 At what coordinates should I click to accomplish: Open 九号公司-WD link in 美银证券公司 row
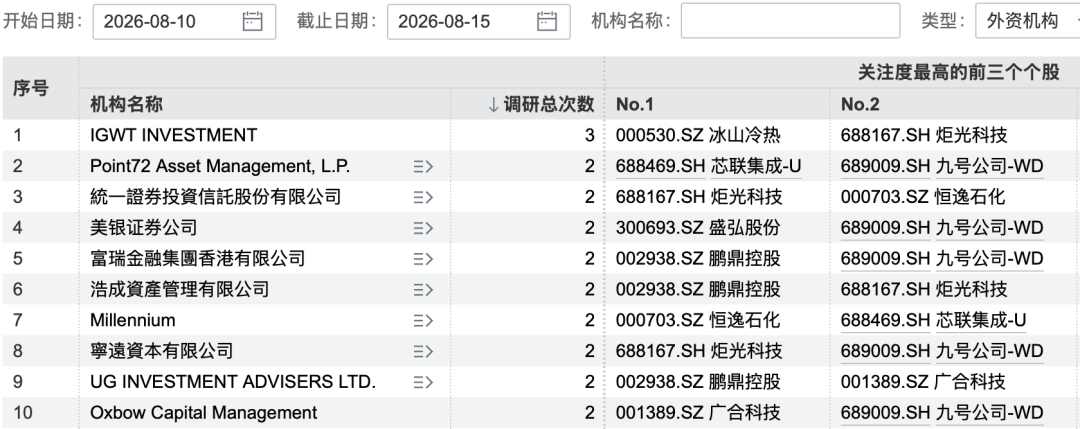pos(989,228)
